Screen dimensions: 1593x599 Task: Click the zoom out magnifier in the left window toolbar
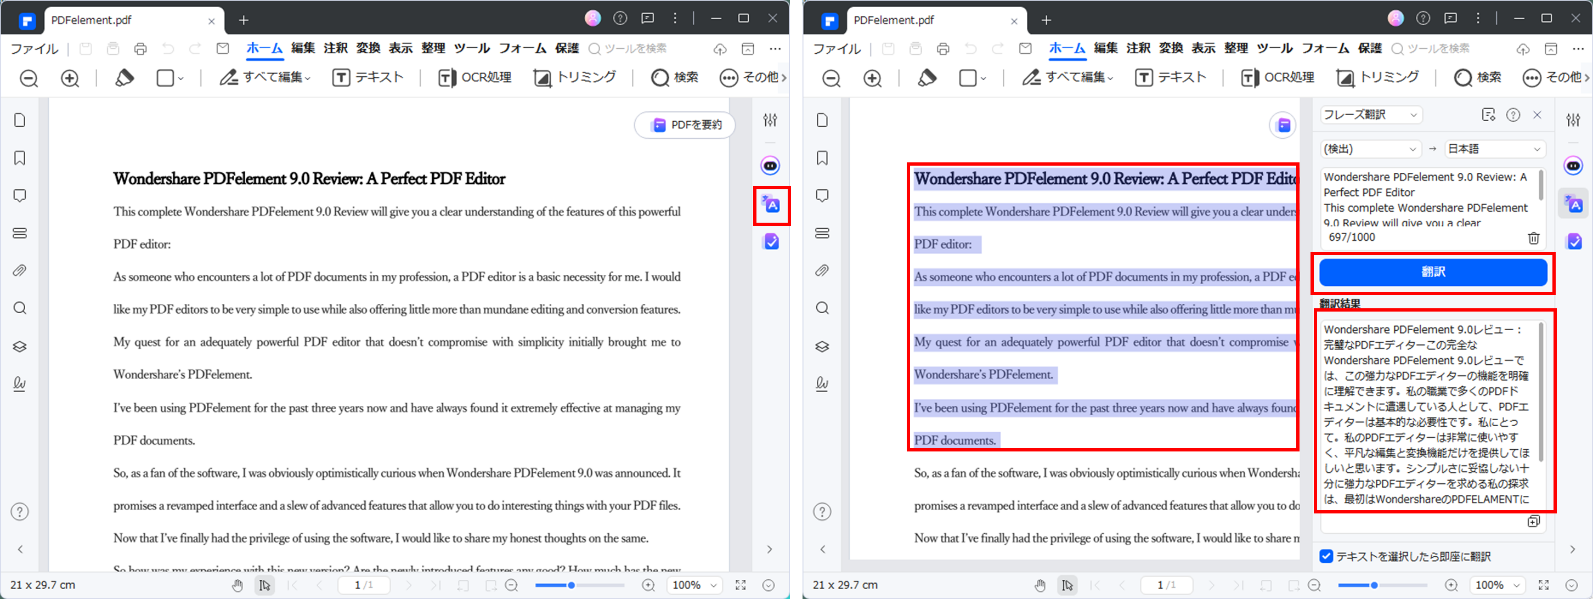point(29,78)
